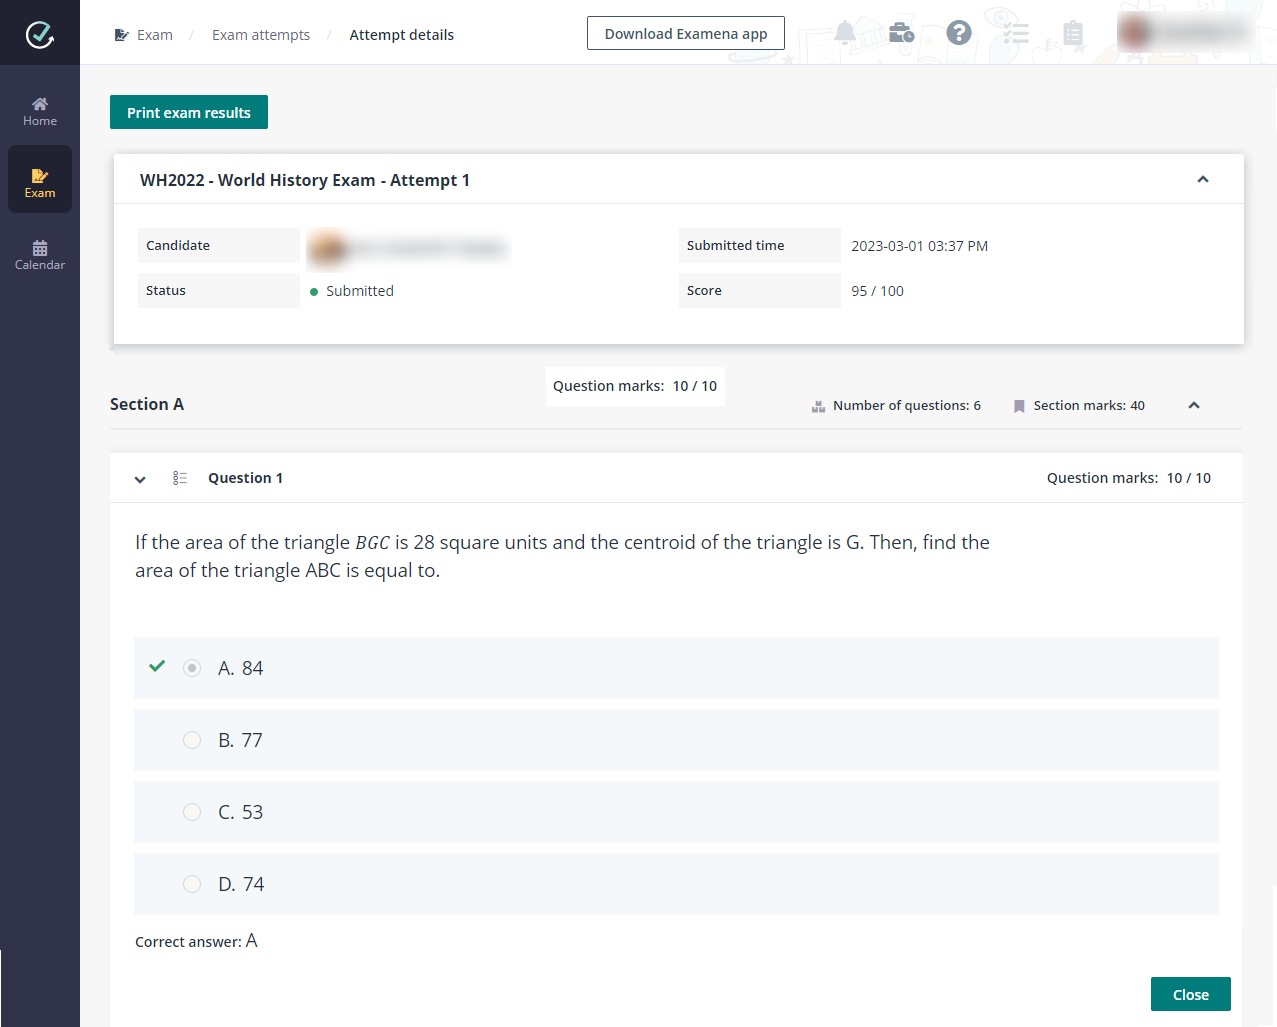Navigate to Exam attempts breadcrumb
Viewport: 1277px width, 1027px height.
click(x=260, y=35)
